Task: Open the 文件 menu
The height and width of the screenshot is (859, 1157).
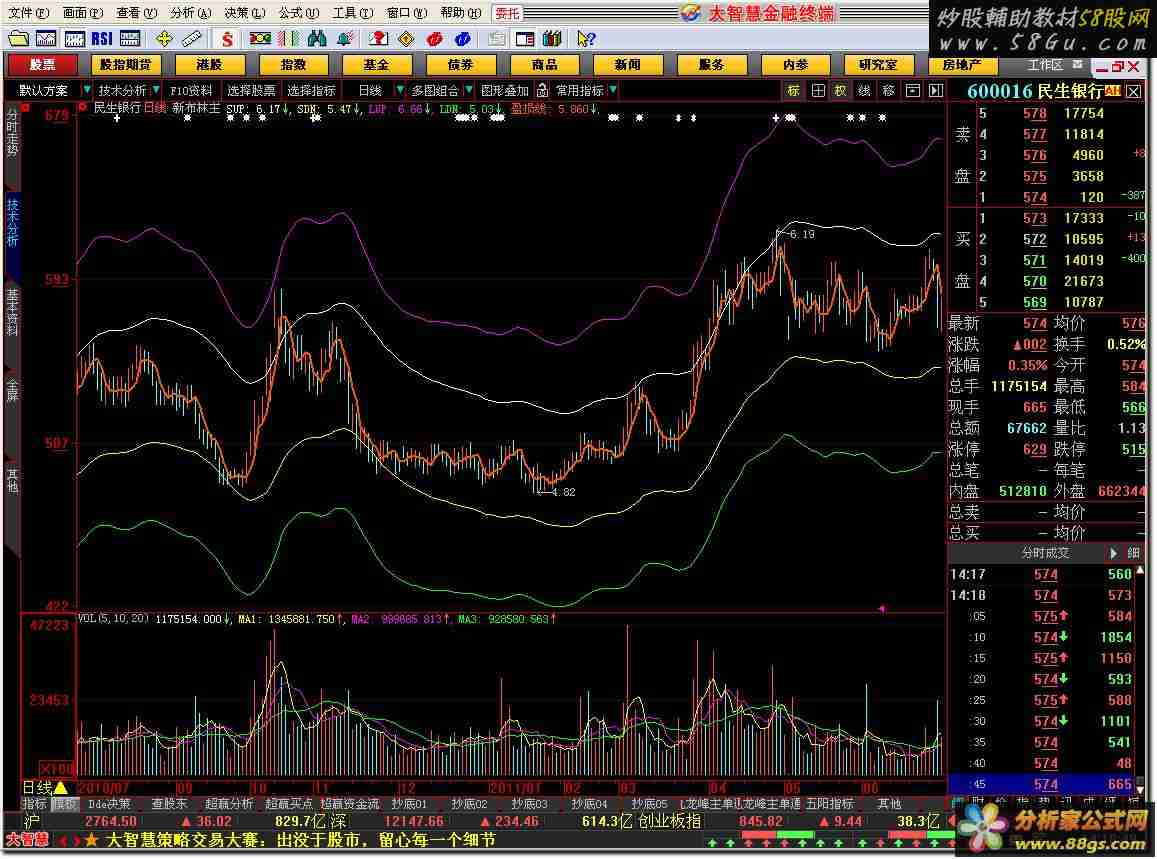Action: click(28, 13)
